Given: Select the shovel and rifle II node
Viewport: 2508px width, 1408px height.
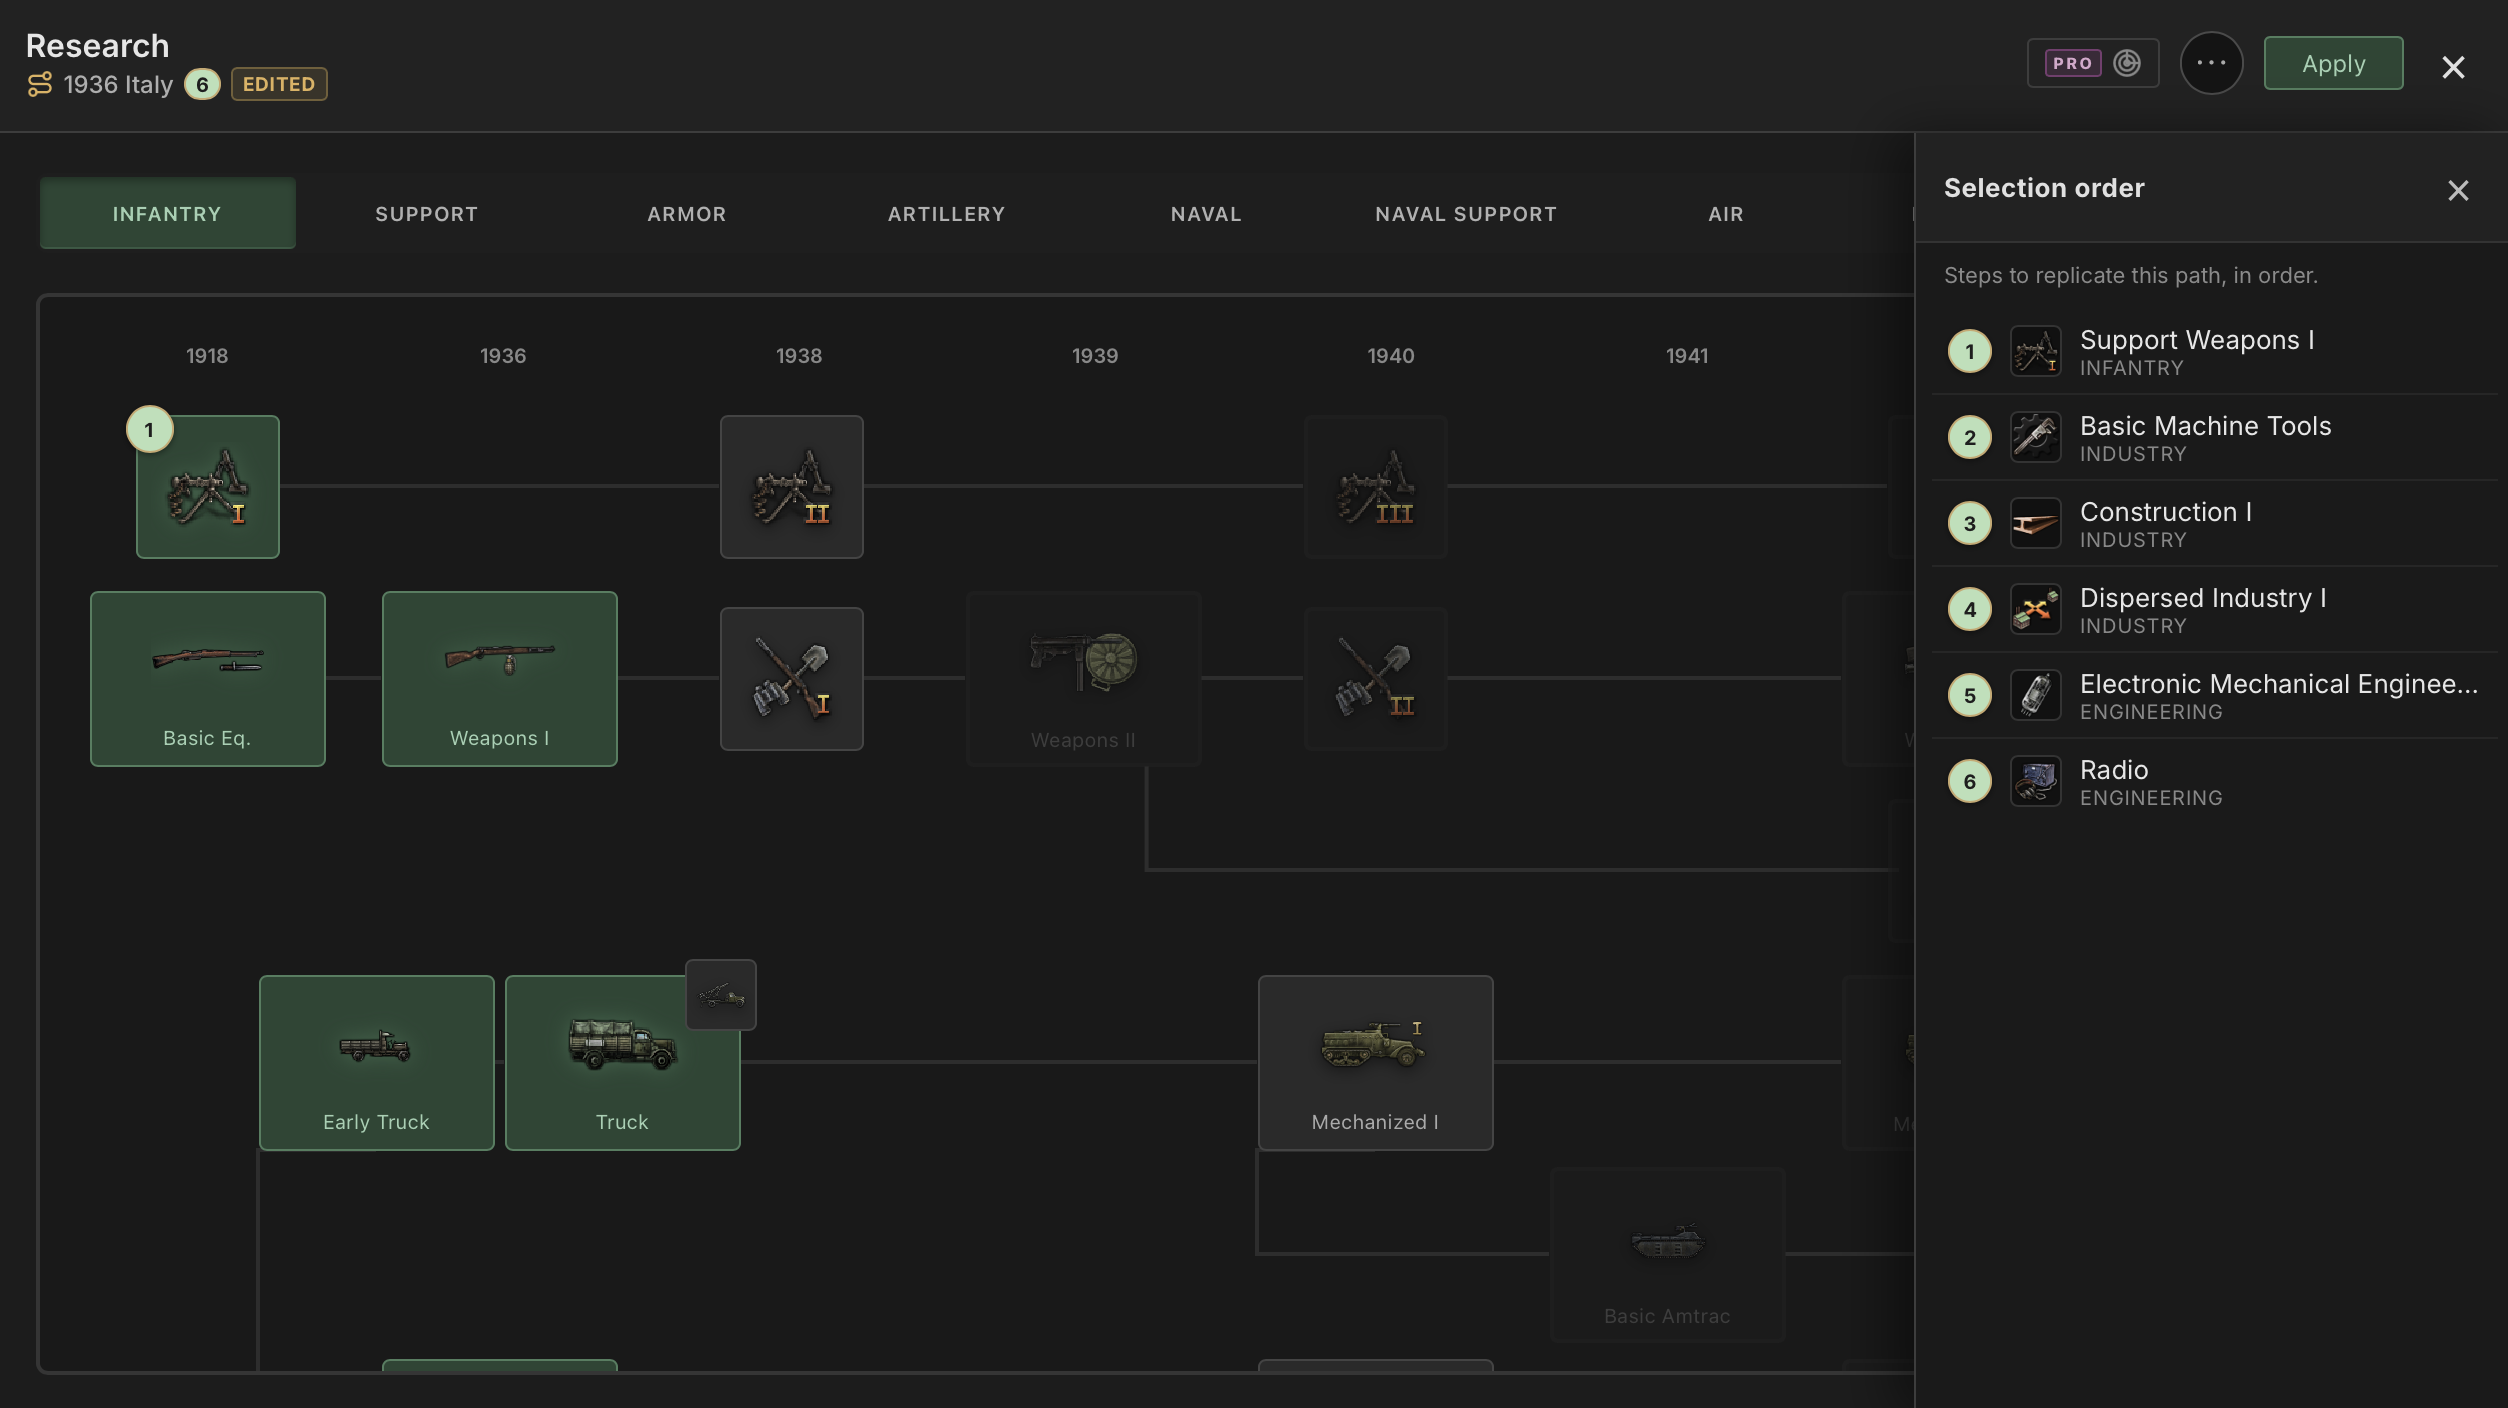Looking at the screenshot, I should [x=1376, y=679].
